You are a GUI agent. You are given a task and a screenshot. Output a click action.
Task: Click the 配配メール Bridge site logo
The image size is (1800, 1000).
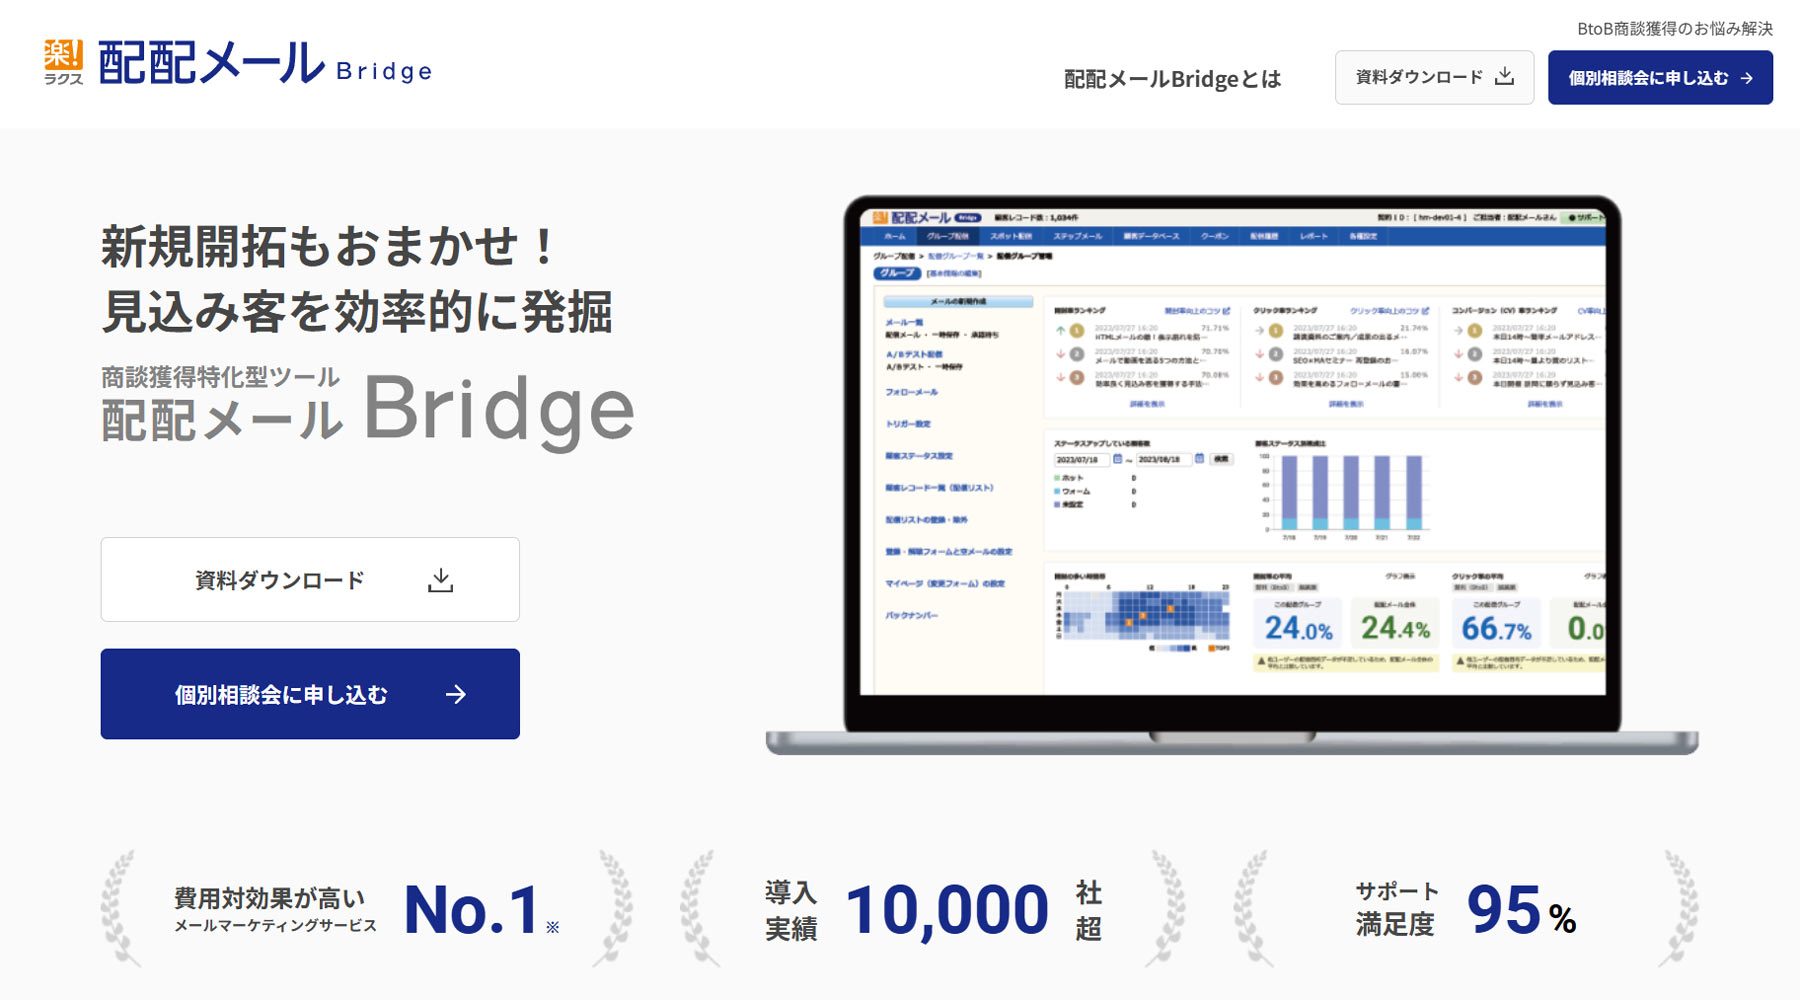[238, 62]
